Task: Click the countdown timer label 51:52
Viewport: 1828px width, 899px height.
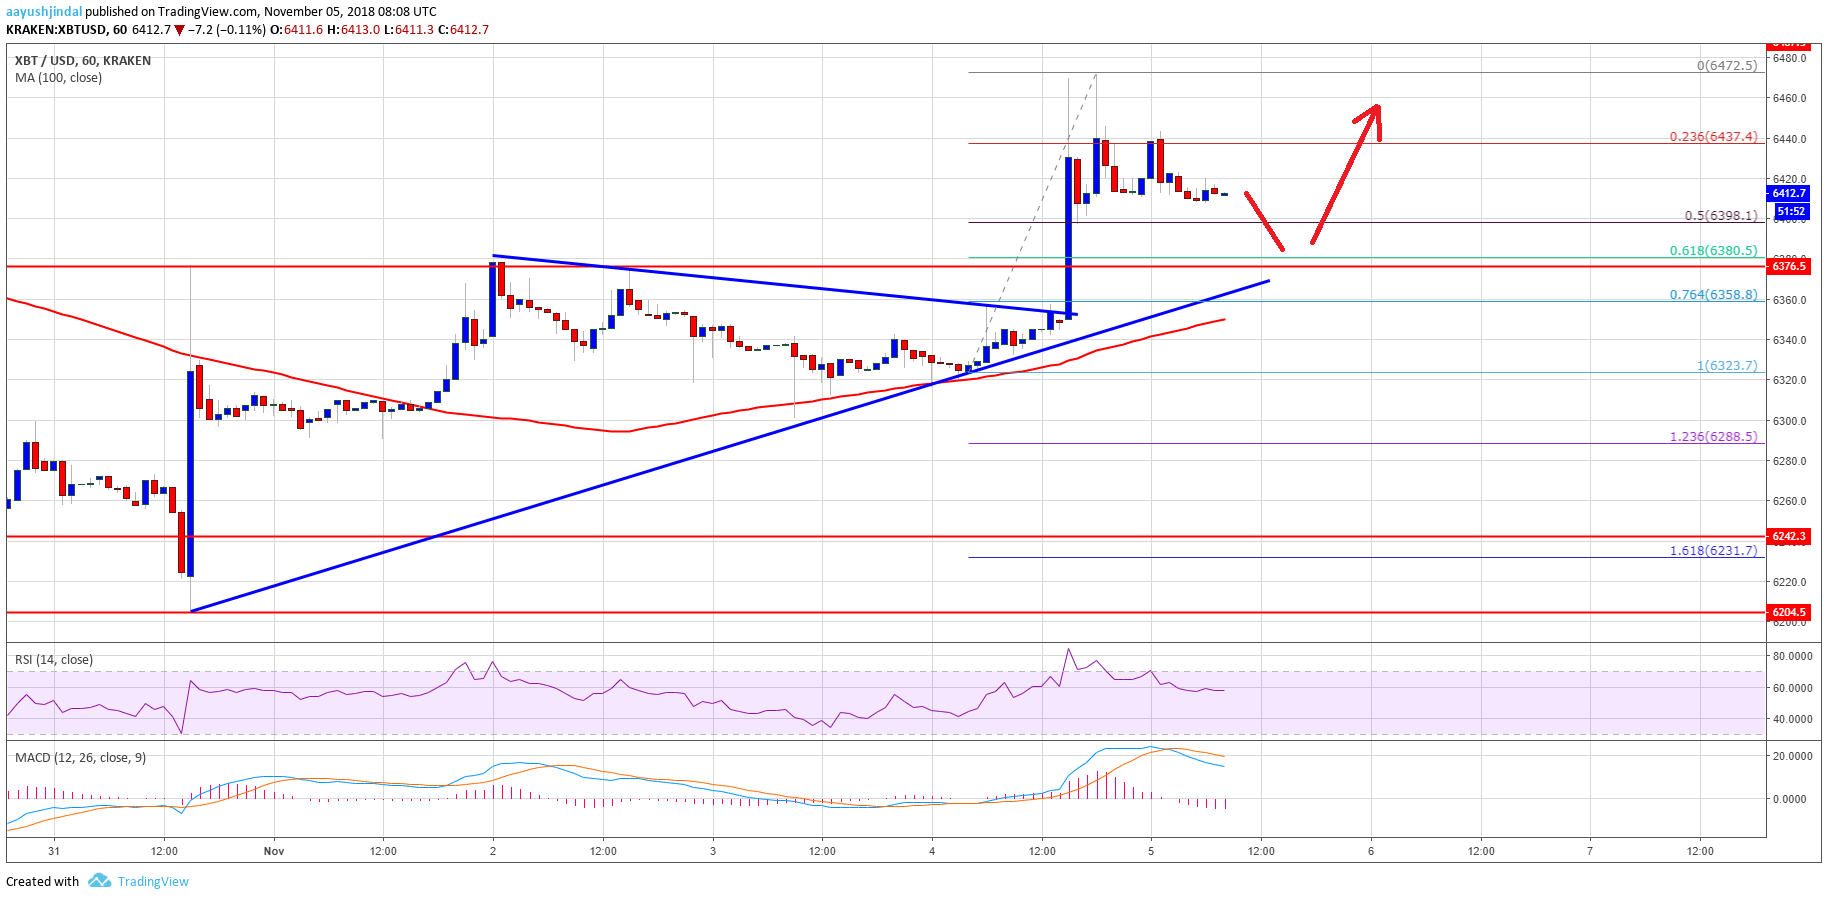Action: tap(1790, 211)
